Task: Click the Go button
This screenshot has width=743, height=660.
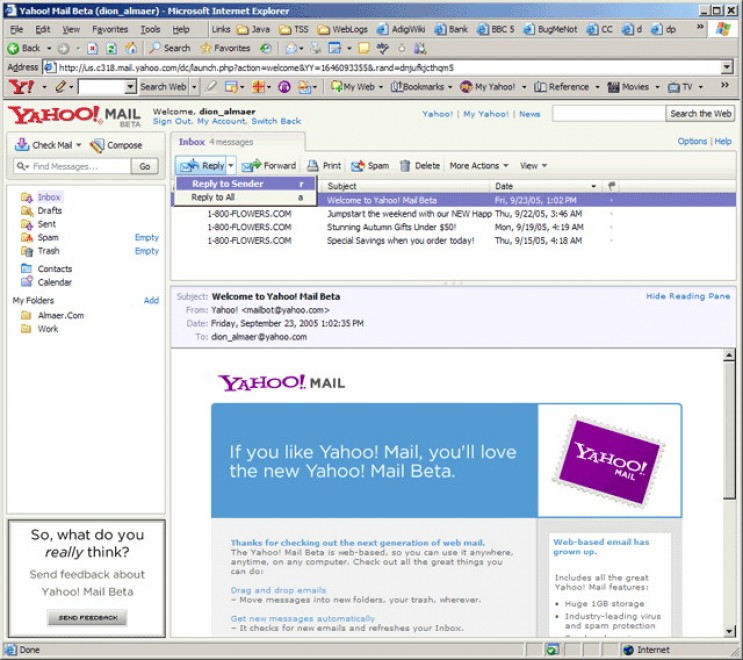Action: click(x=145, y=166)
